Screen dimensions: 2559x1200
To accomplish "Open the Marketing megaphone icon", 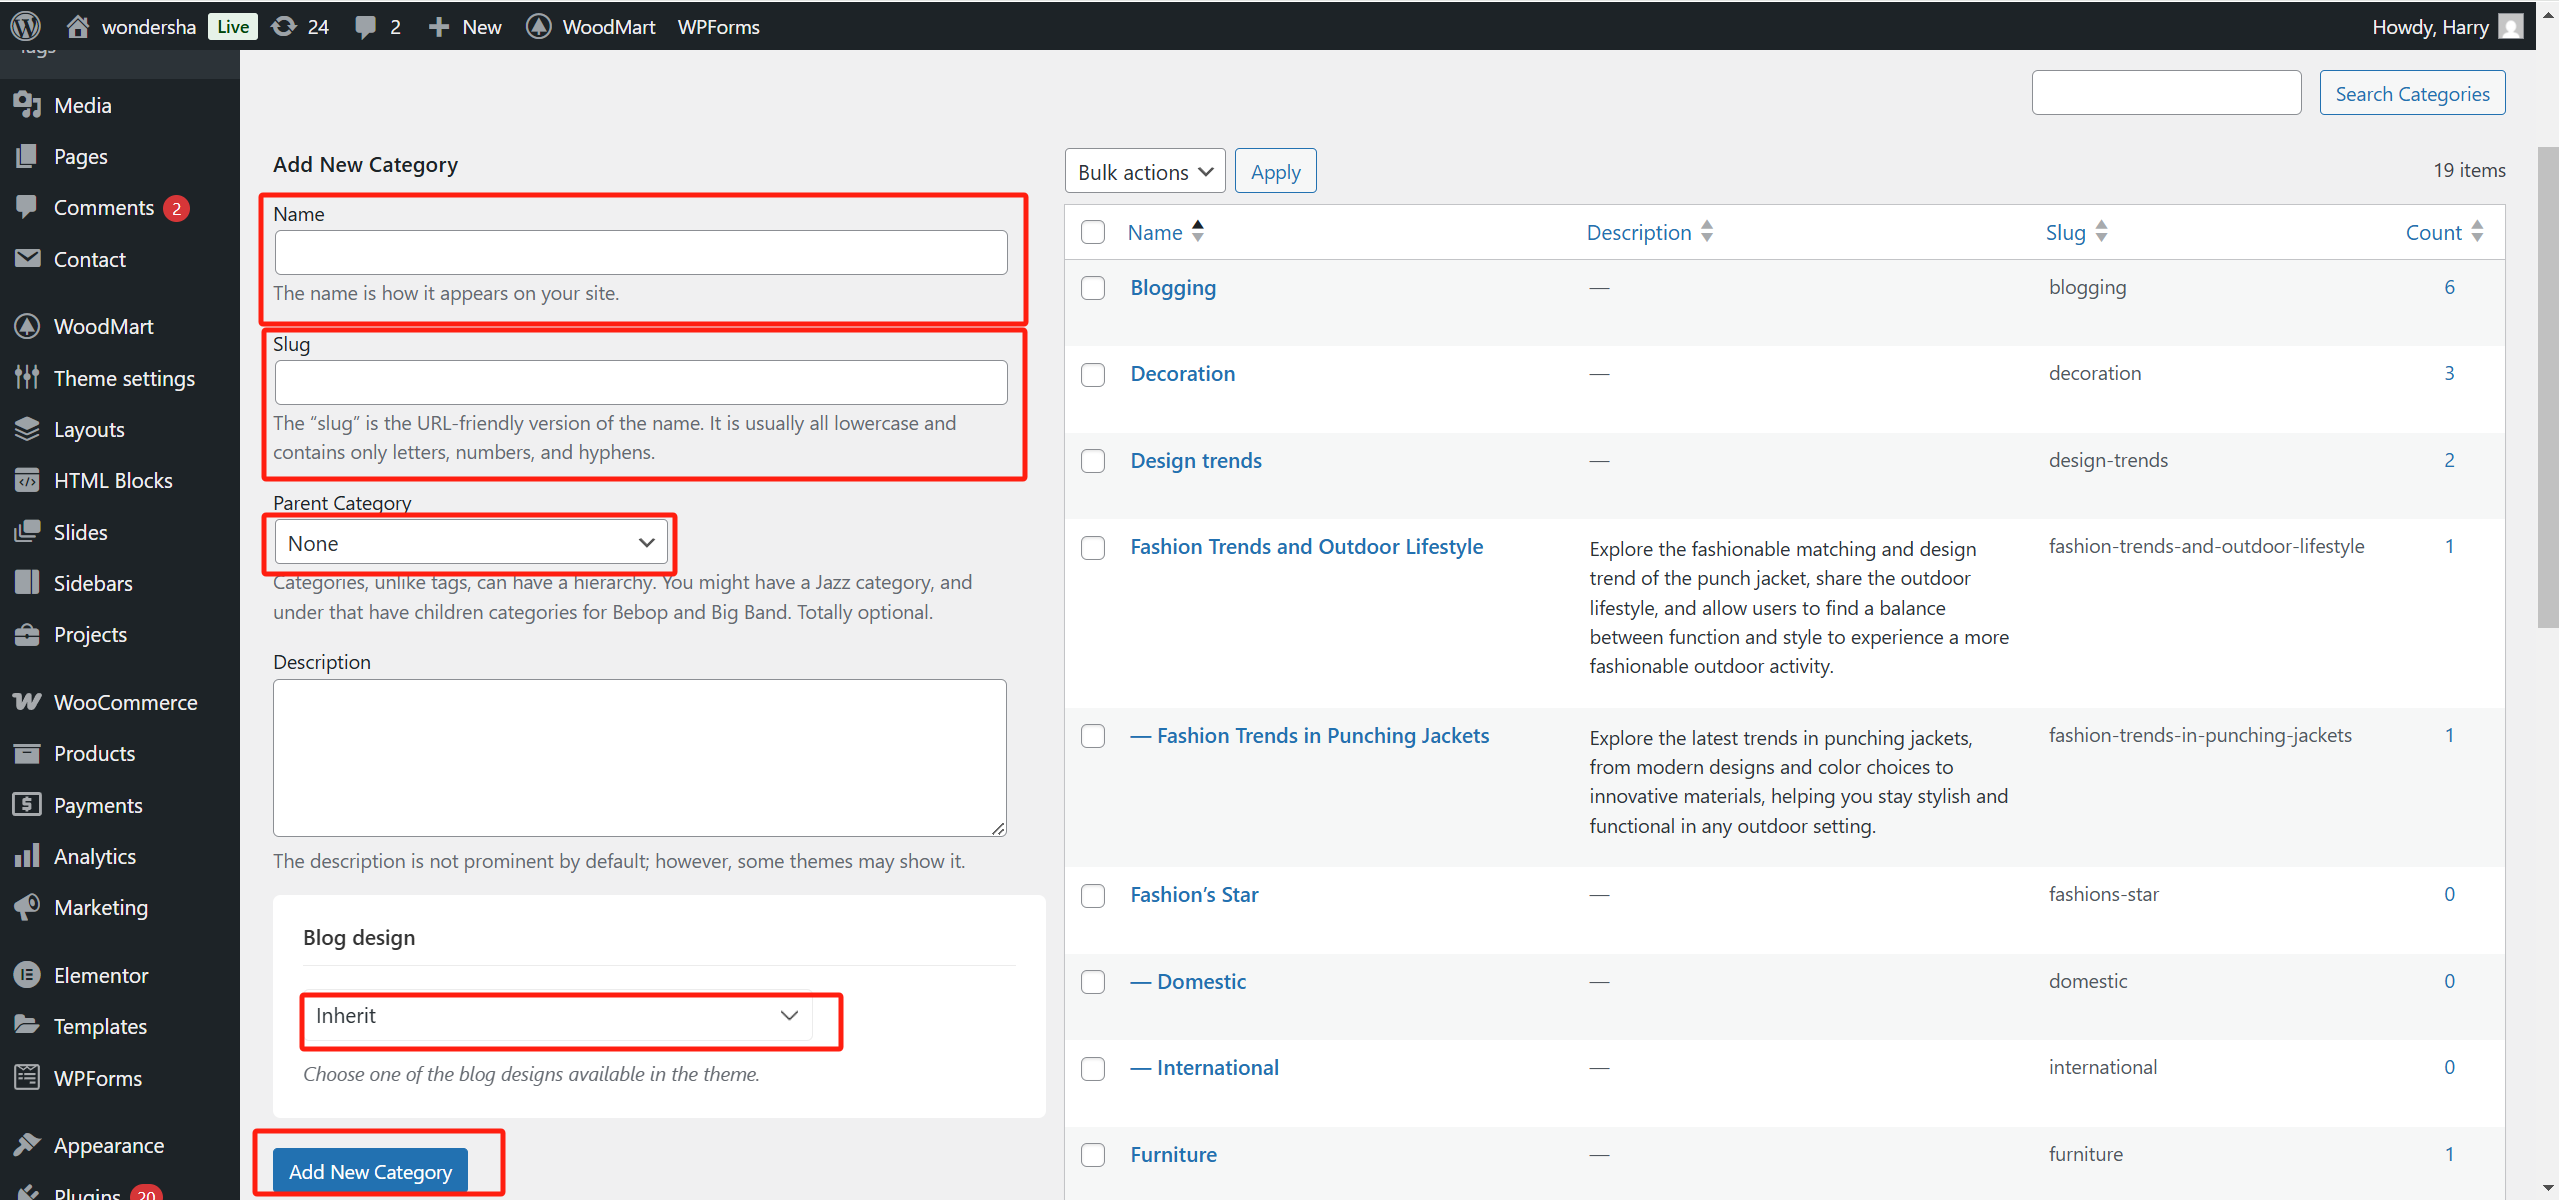I will [x=27, y=907].
